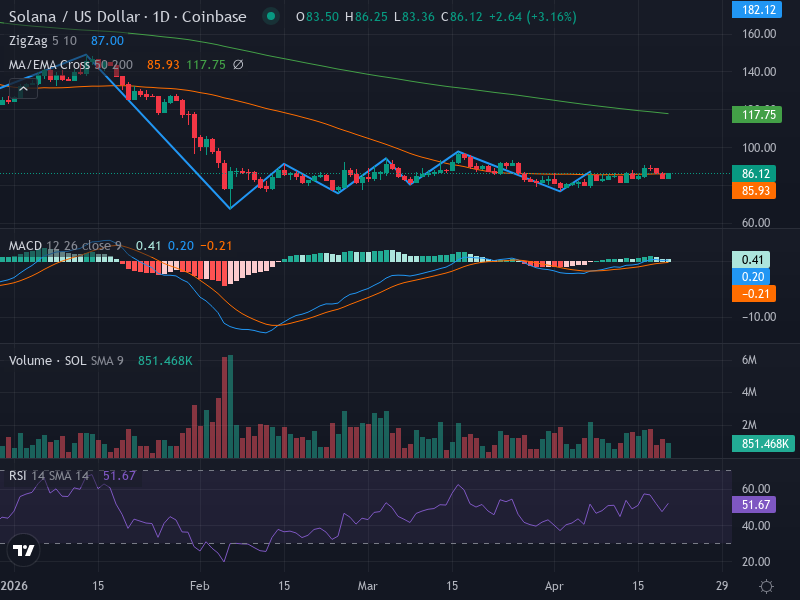Open the MACD 12 26 close 9 legend
The image size is (800, 600).
point(65,246)
